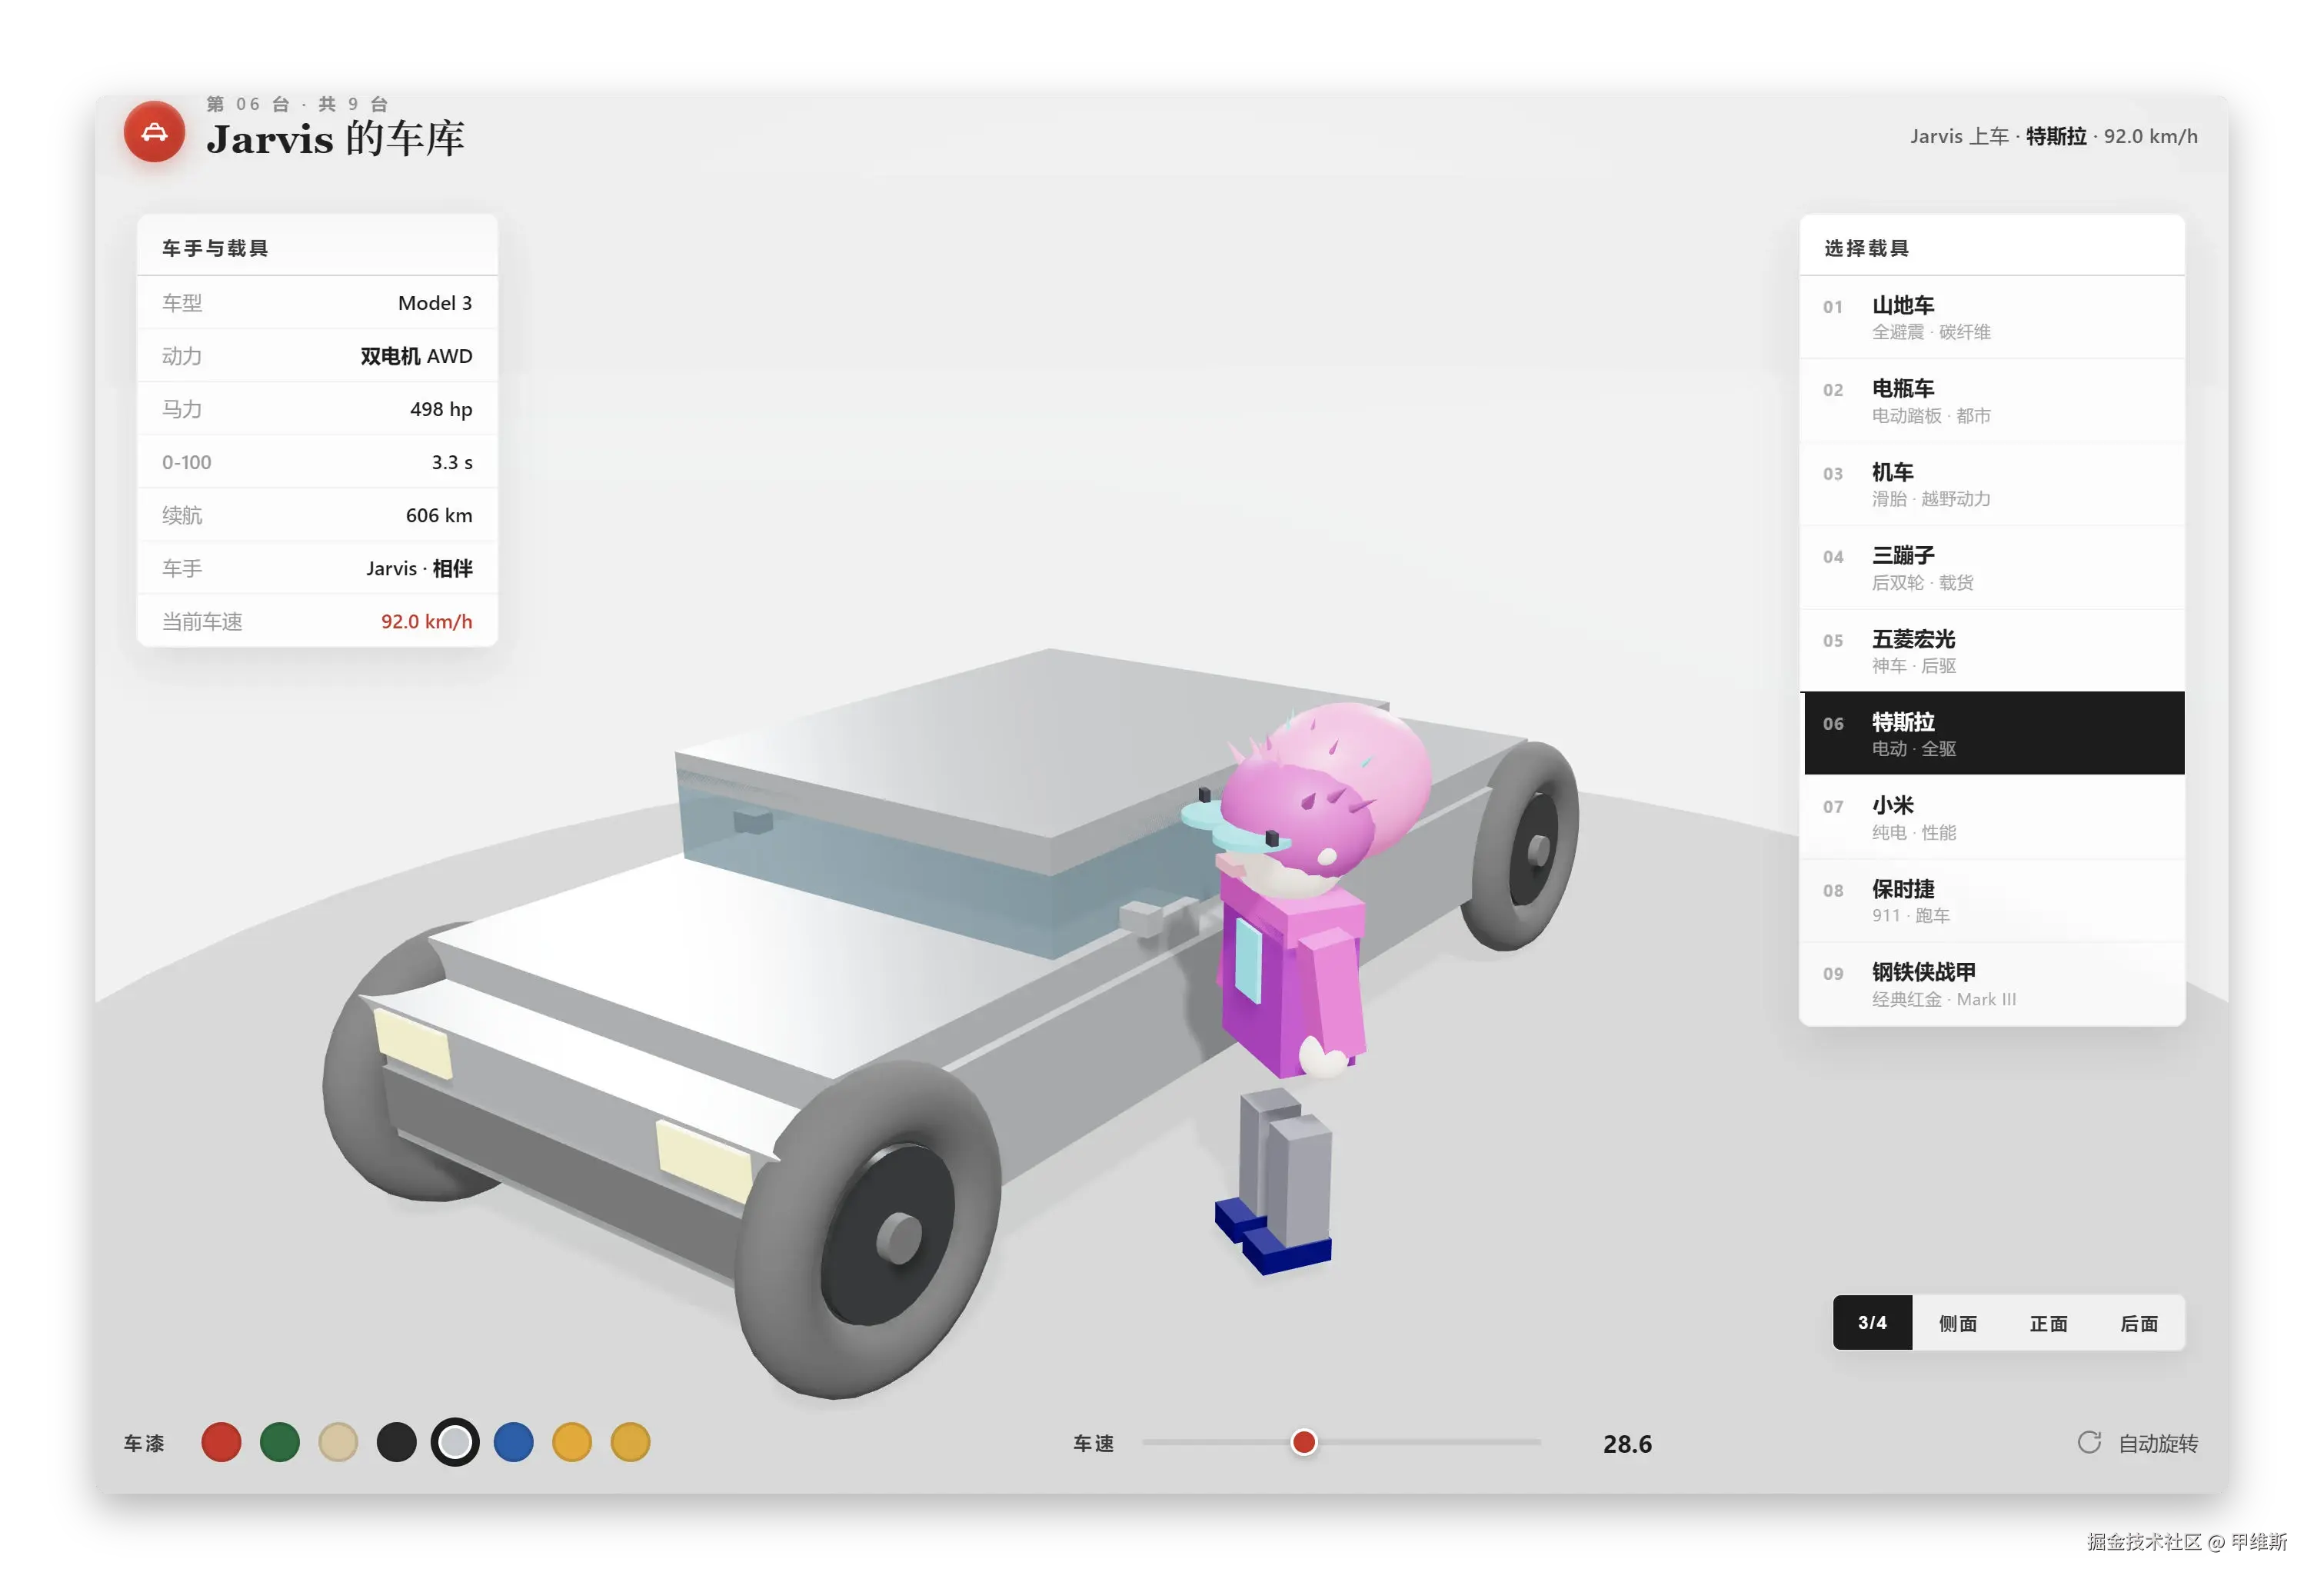Click the red '92.0 km/h' value in 当前车速 row
2324x1589 pixels.
pos(426,621)
